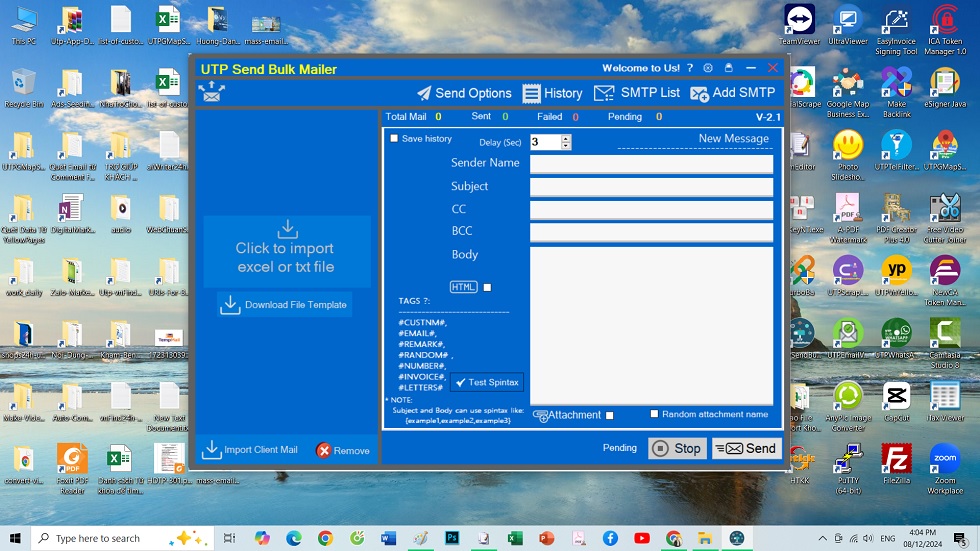Click the lock icon in title bar

pos(729,68)
